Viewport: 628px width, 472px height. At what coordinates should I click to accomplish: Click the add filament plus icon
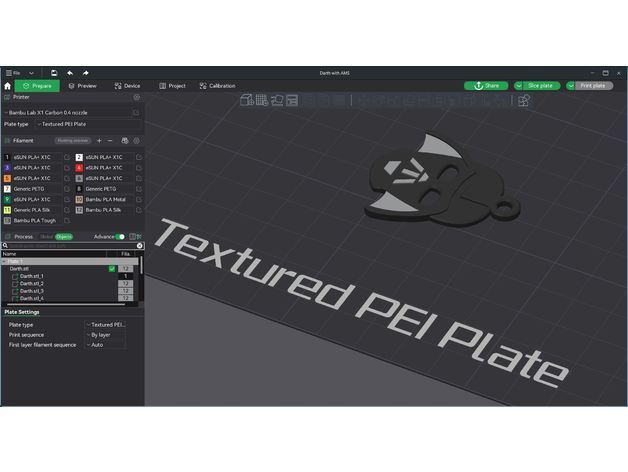pos(98,141)
